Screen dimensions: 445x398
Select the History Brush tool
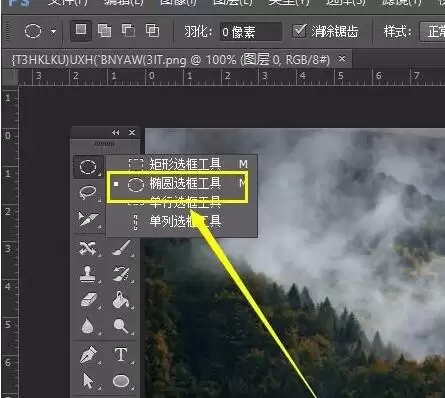click(x=122, y=274)
